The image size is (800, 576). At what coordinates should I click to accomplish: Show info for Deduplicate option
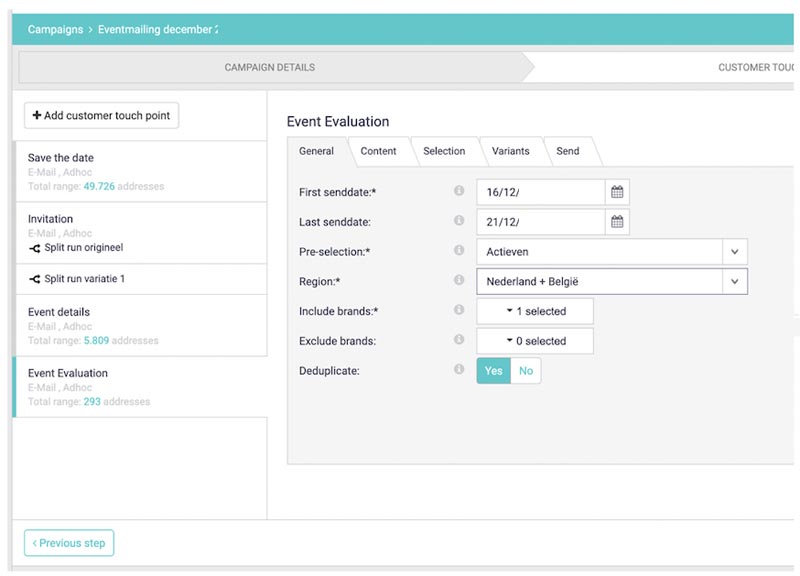click(x=459, y=370)
